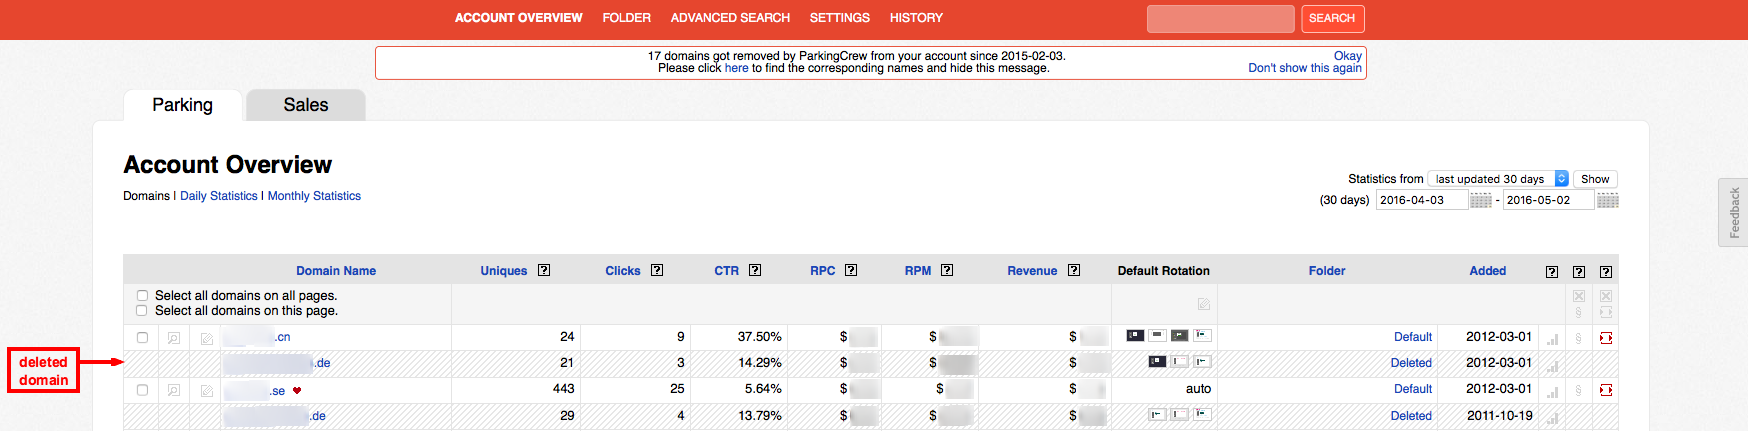The height and width of the screenshot is (431, 1748).
Task: Click the first dark rotation template swatch in .cn row
Action: [x=1135, y=336]
